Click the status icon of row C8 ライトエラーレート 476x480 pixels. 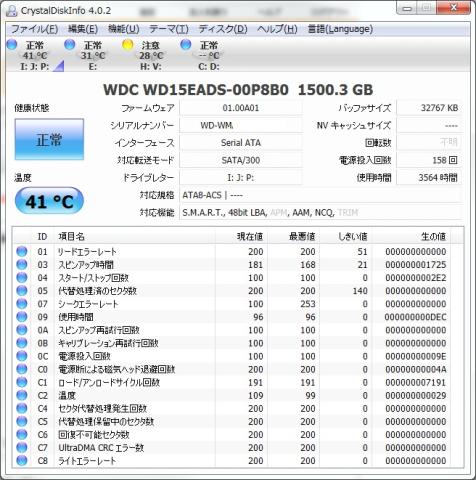[22, 460]
